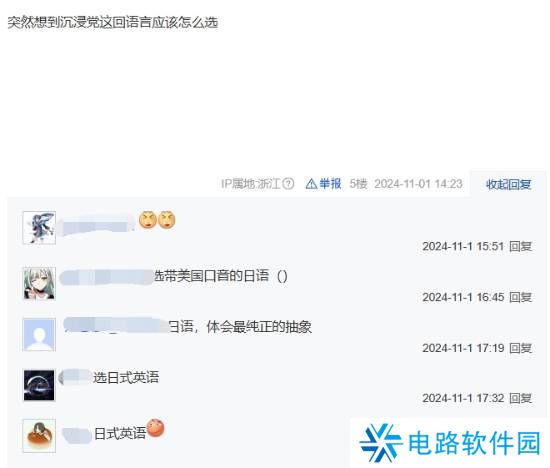The image size is (550, 468).
Task: Click the 举报 warning triangle icon
Action: [x=311, y=183]
